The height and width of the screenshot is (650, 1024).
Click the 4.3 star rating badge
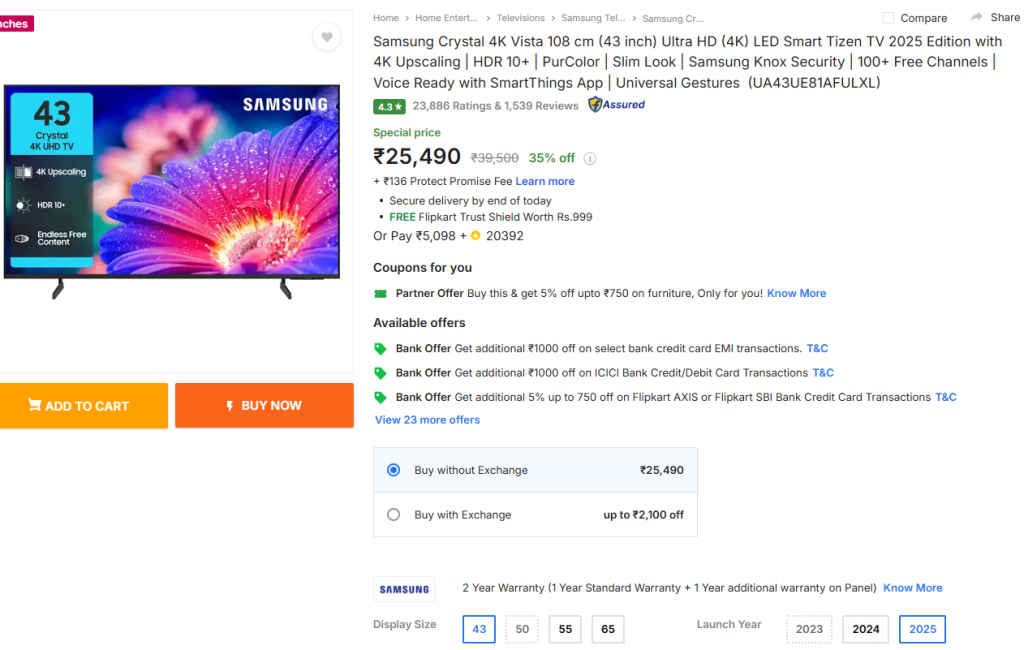[388, 105]
